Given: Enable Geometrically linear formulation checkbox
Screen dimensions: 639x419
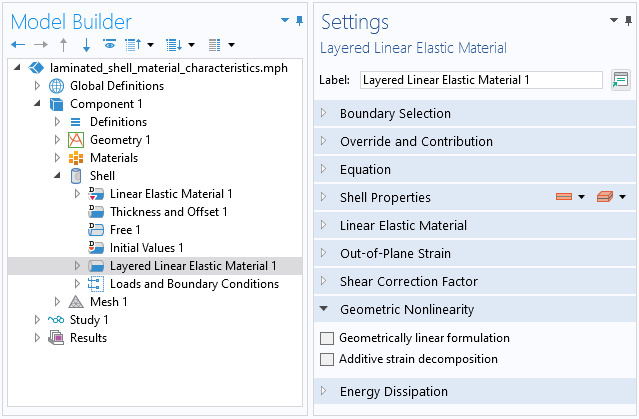Looking at the screenshot, I should point(327,338).
